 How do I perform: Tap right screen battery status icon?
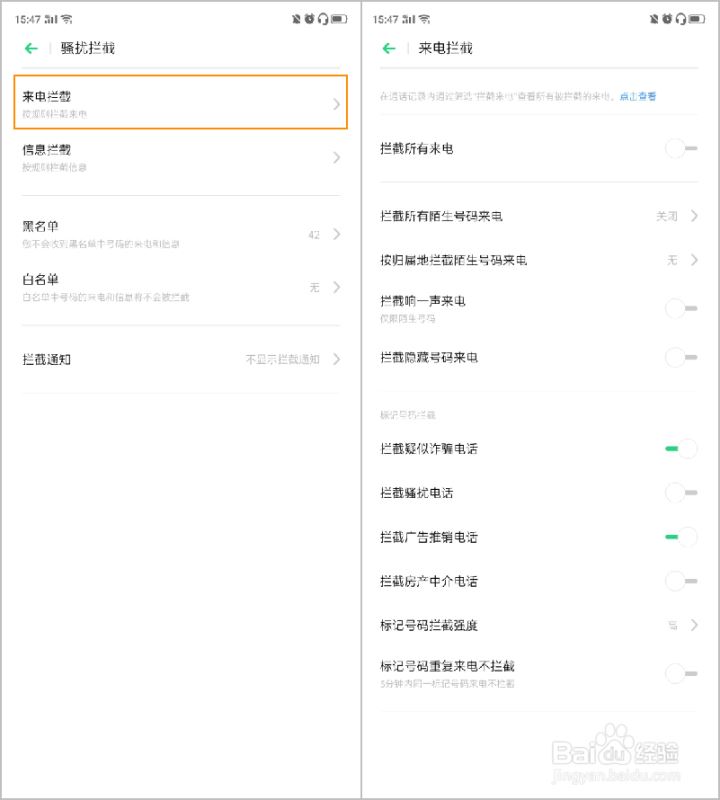coord(697,19)
